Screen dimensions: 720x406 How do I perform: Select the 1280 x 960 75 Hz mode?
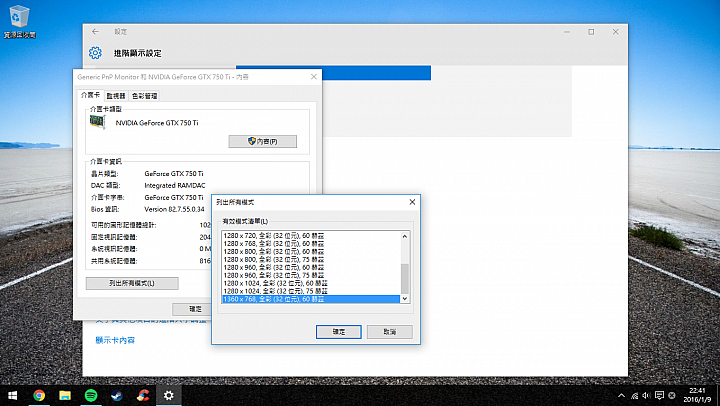(311, 275)
